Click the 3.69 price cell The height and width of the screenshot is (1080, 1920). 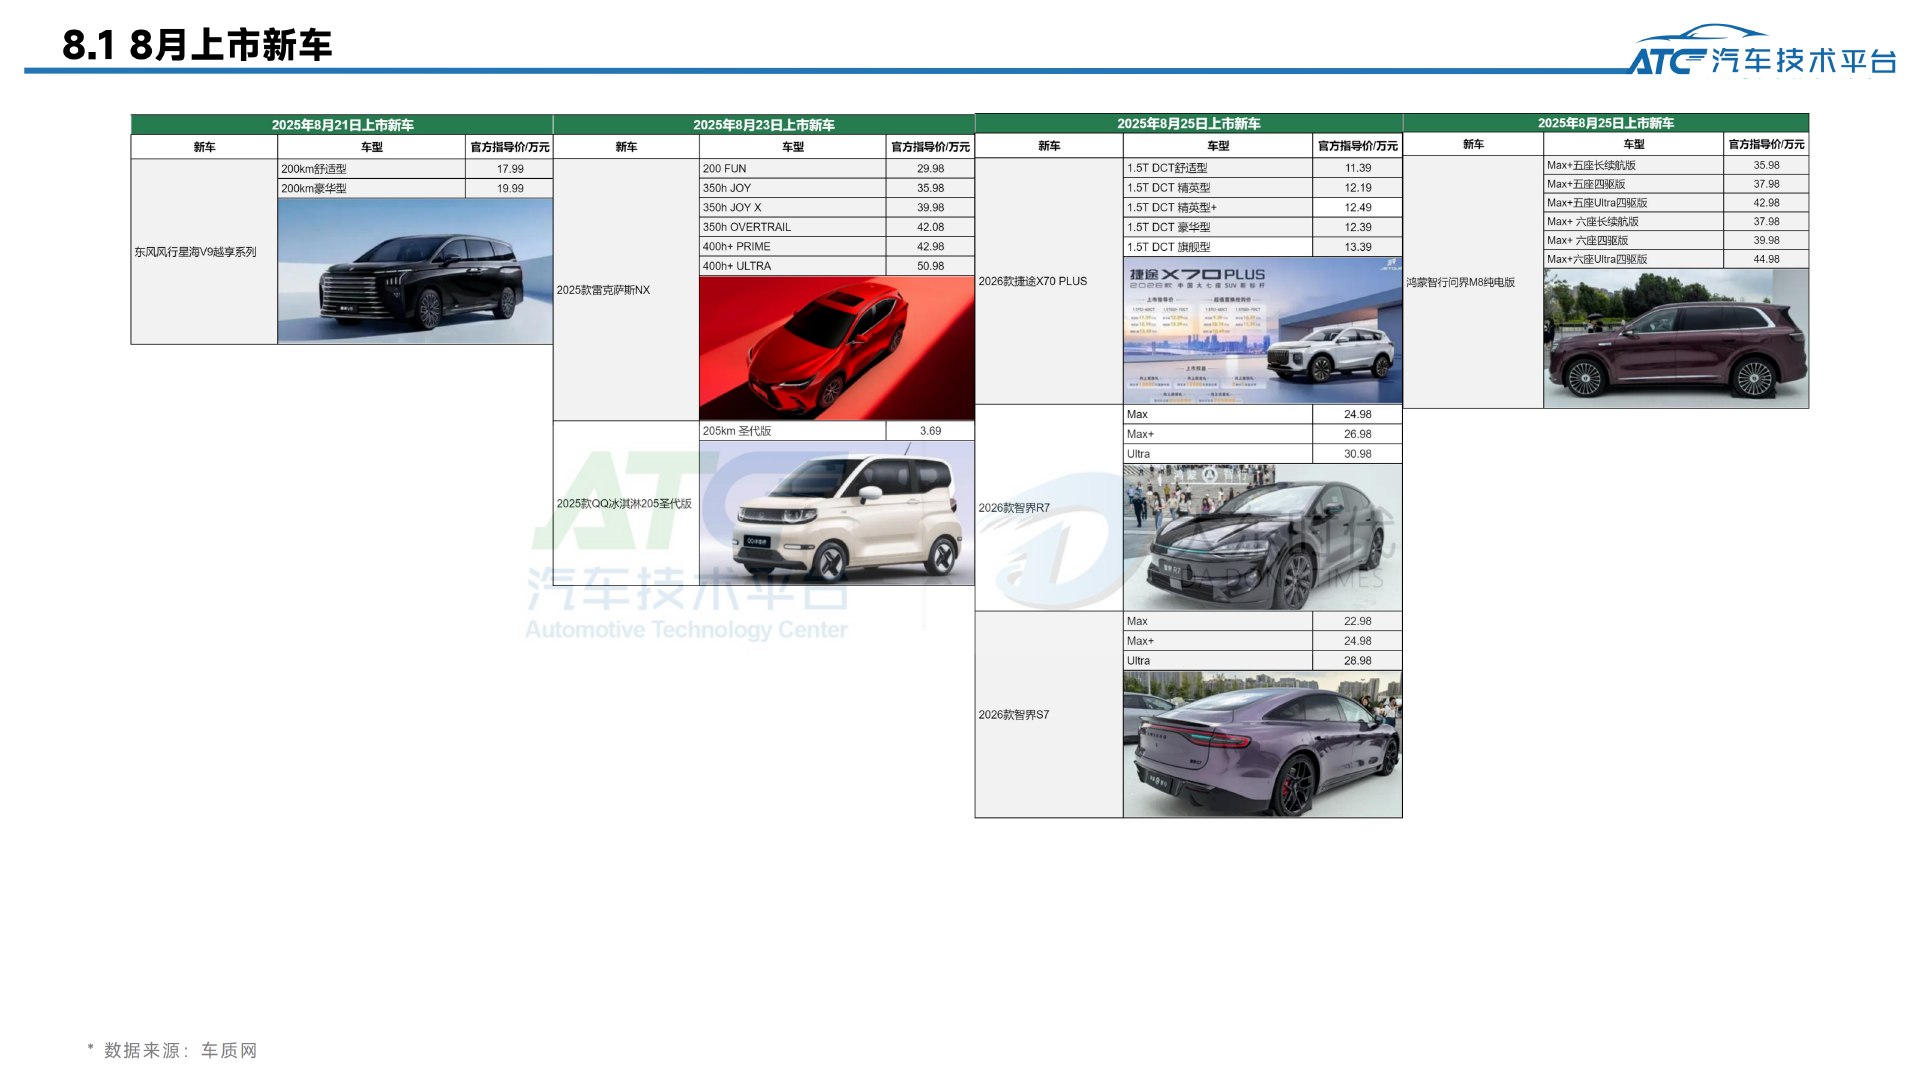coord(930,431)
